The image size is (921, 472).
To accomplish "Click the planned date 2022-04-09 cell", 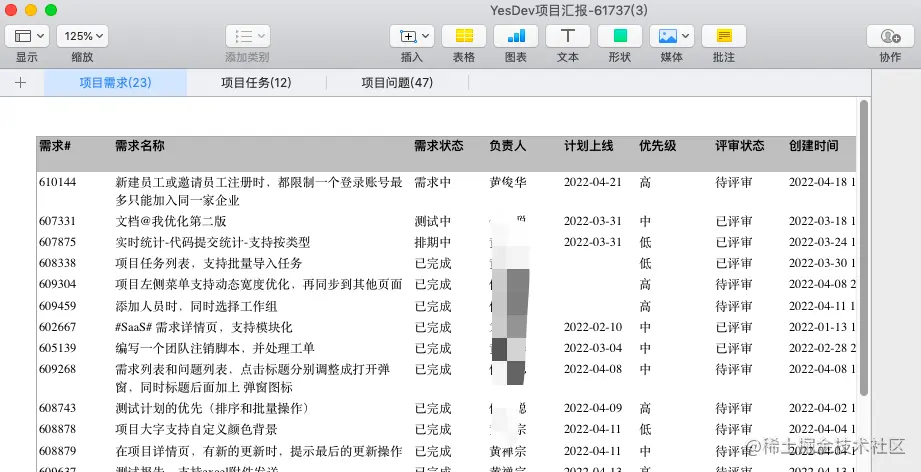I will [593, 408].
